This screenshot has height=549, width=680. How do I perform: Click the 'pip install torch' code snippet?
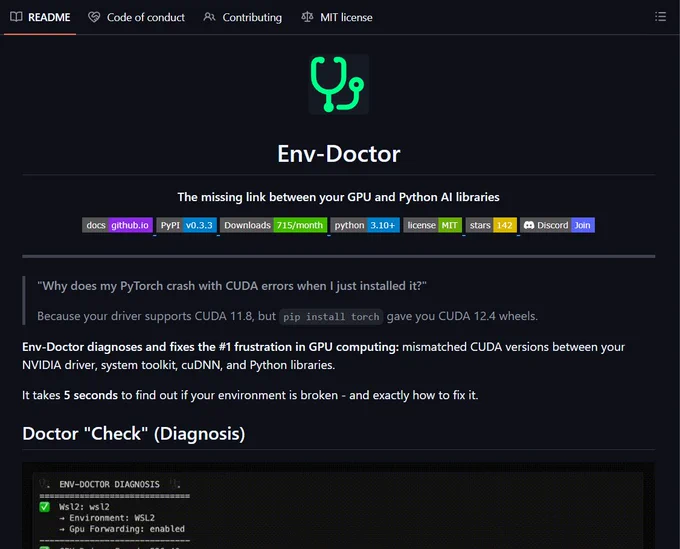[331, 317]
